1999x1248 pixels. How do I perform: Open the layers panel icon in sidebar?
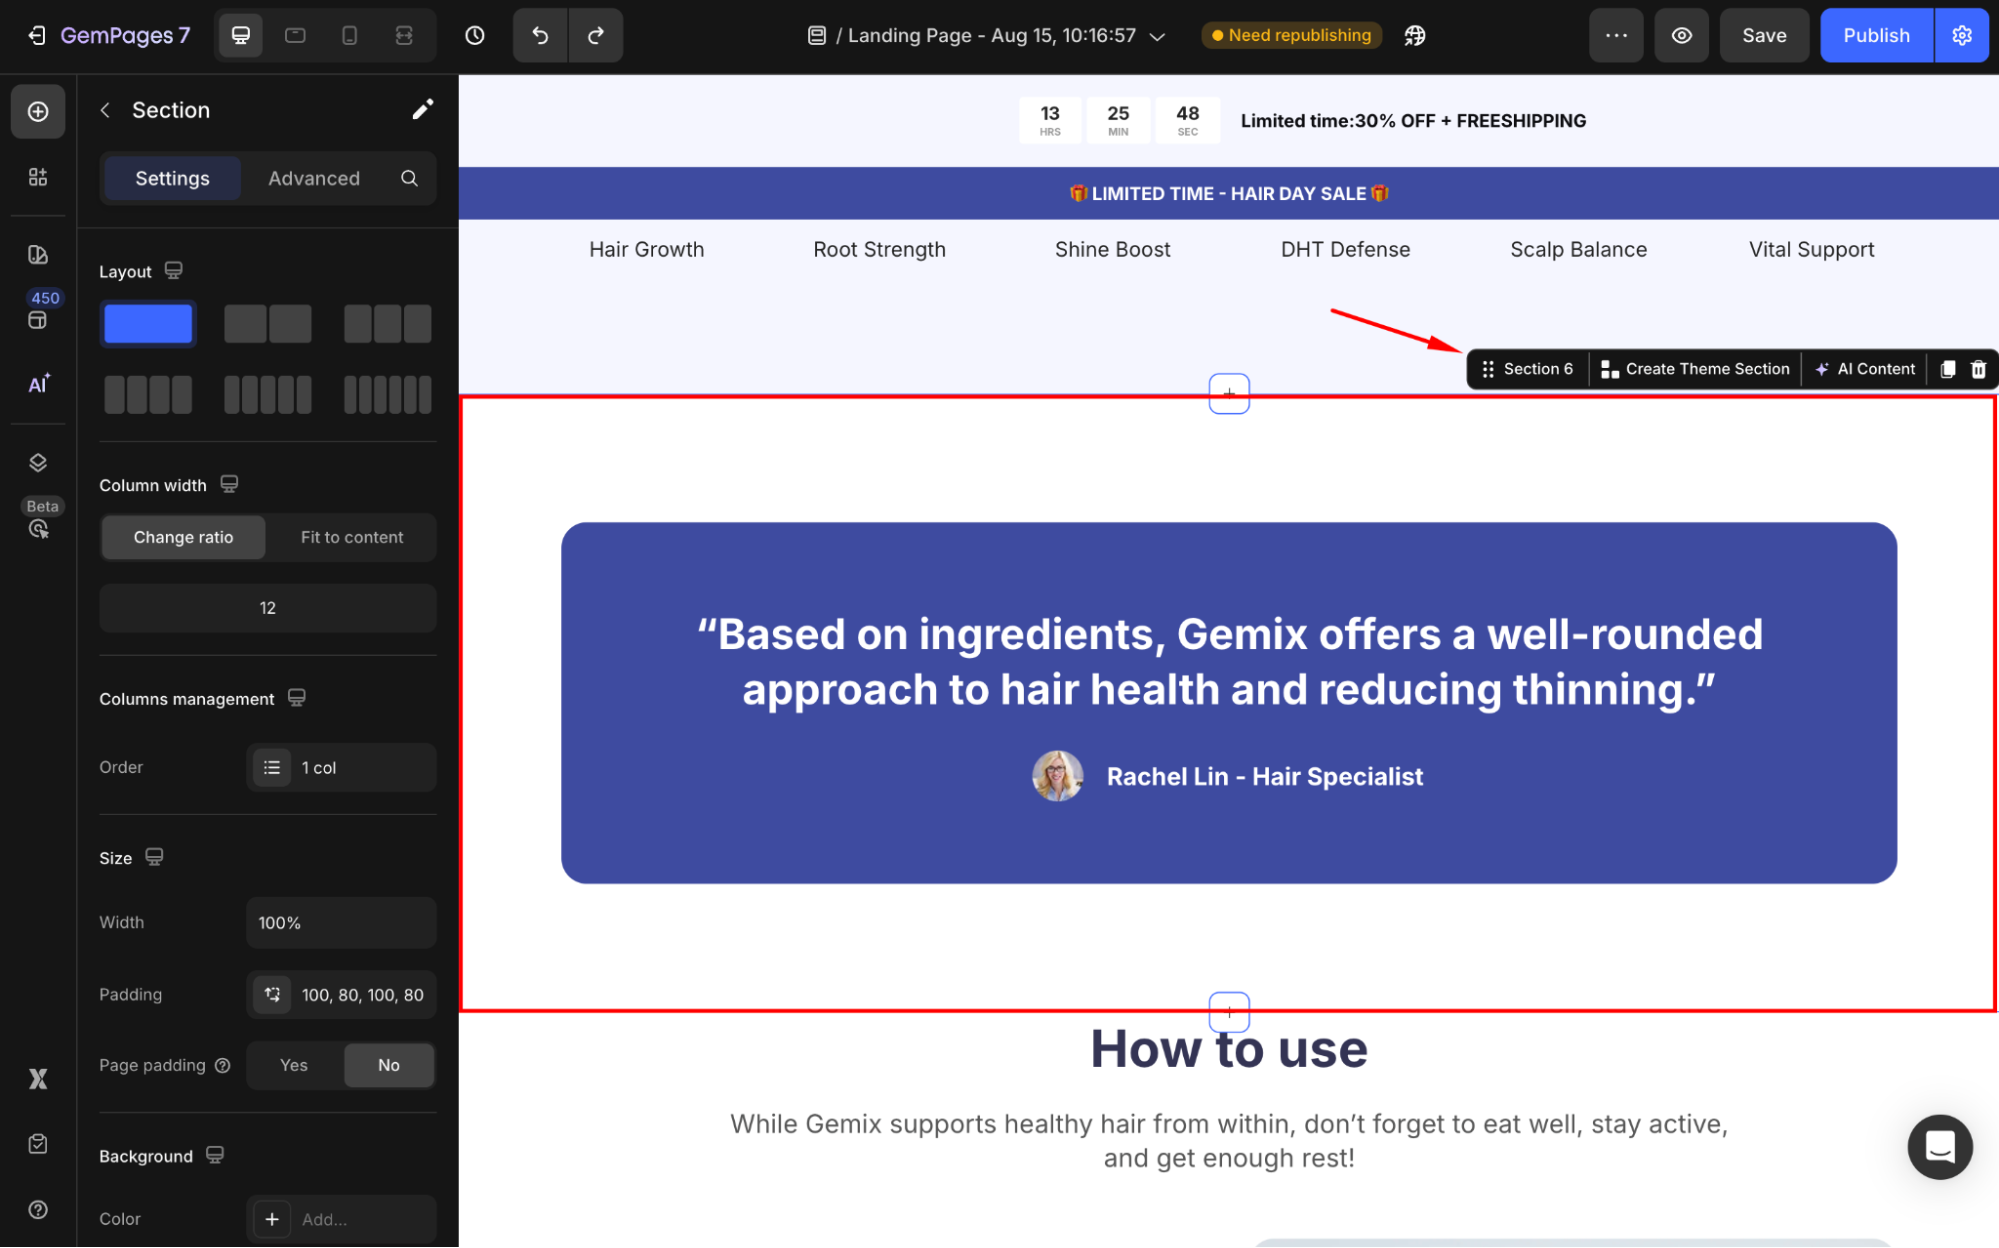(38, 462)
